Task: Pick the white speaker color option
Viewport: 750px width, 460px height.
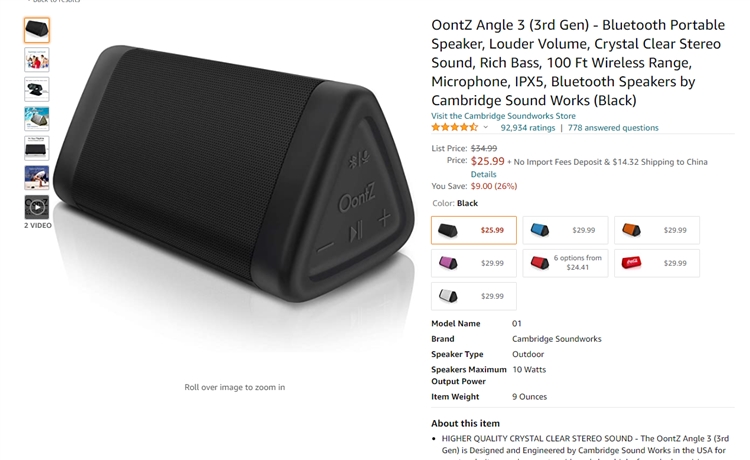Action: point(474,296)
